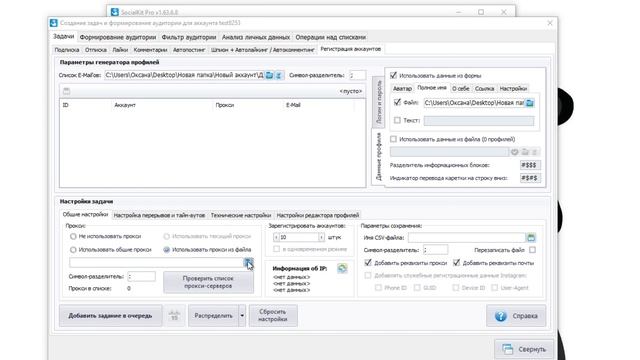Click the question mark icon on Справка
Image resolution: width=640 pixels, height=360 pixels.
point(500,316)
